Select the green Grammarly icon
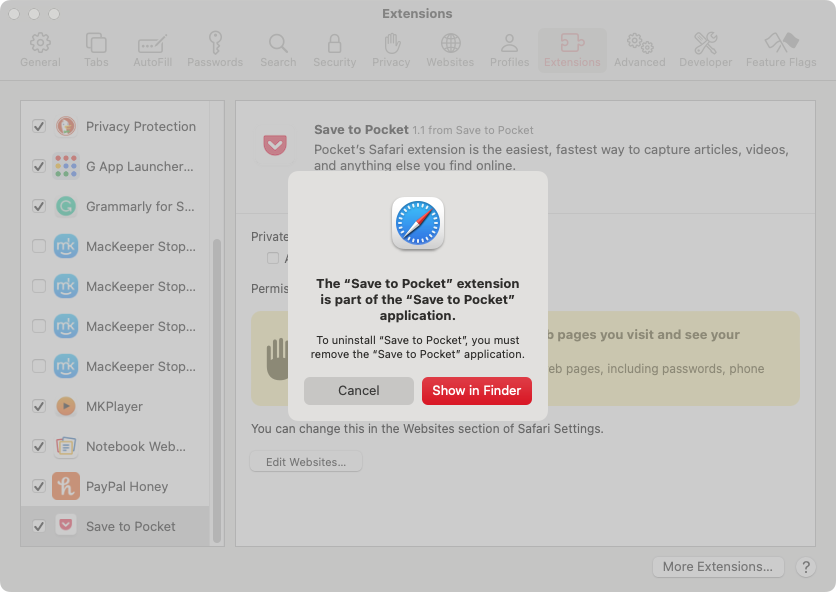The height and width of the screenshot is (592, 836). point(66,206)
